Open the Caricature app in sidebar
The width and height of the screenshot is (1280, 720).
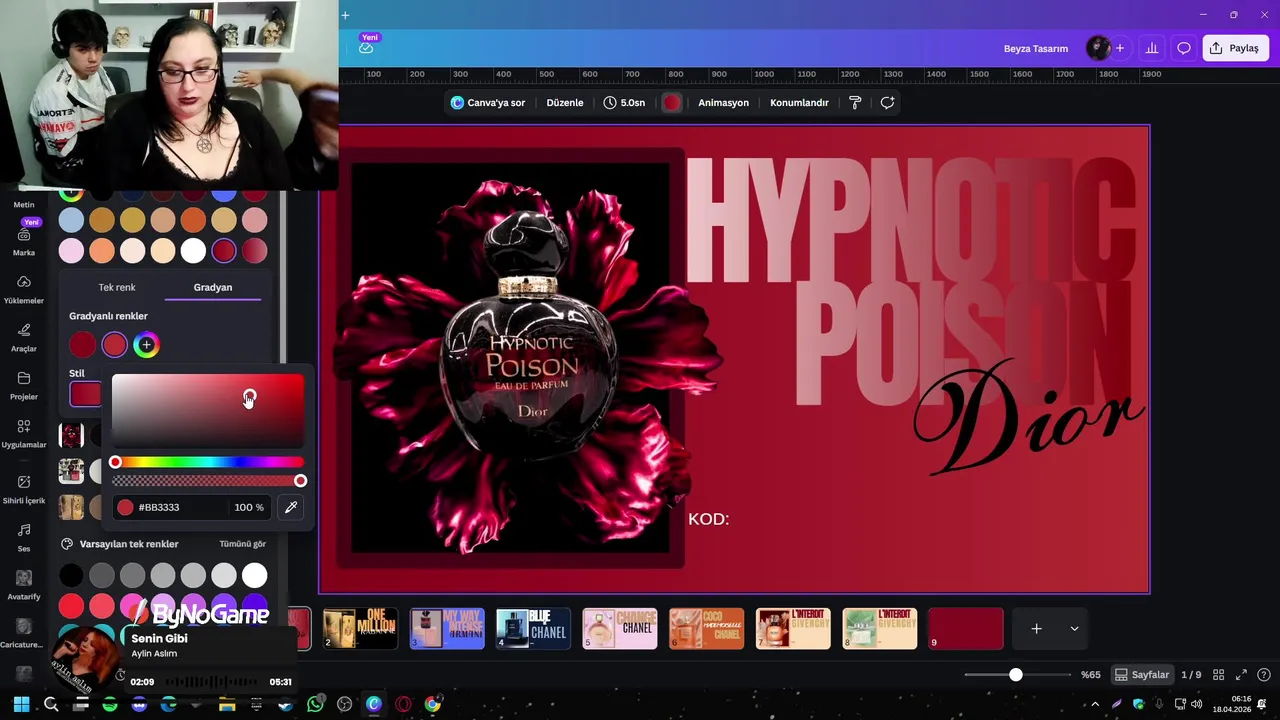(24, 633)
